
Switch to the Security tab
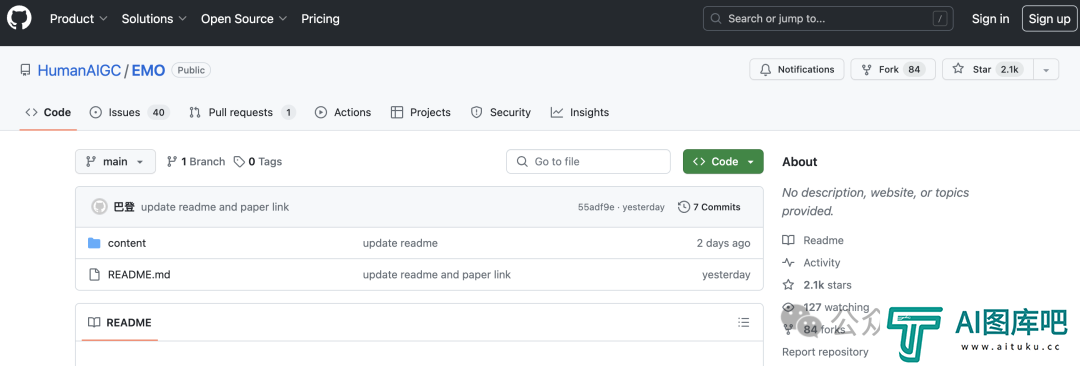[x=501, y=112]
